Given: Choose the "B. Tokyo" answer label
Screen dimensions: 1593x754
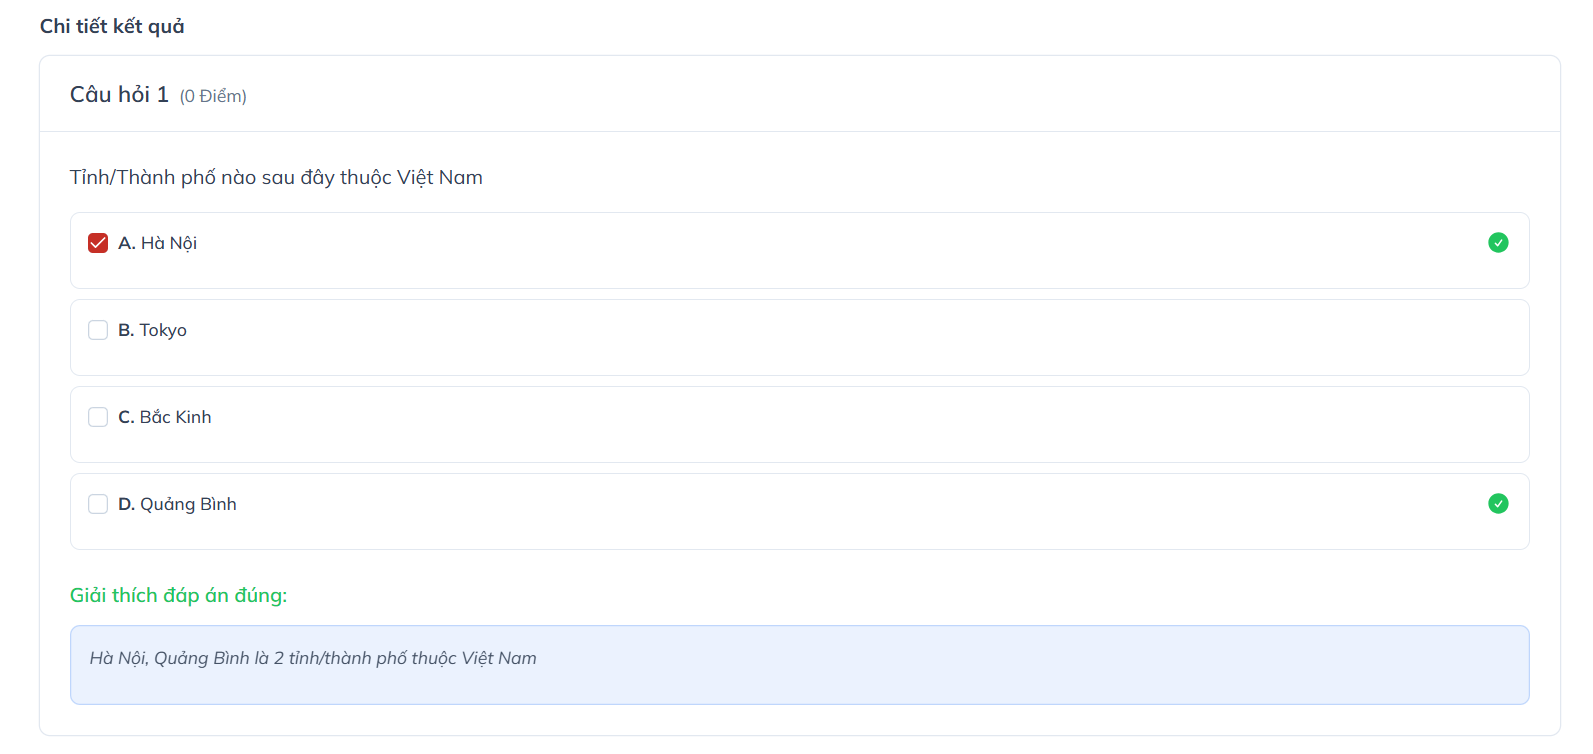Looking at the screenshot, I should tap(153, 330).
